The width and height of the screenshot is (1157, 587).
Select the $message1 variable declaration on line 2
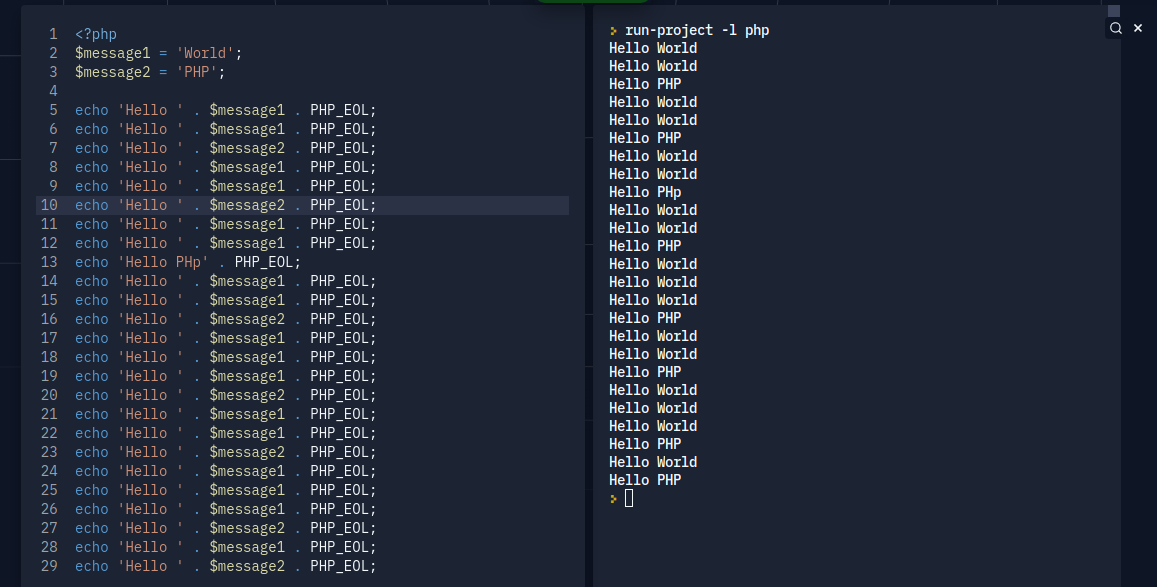click(x=112, y=53)
